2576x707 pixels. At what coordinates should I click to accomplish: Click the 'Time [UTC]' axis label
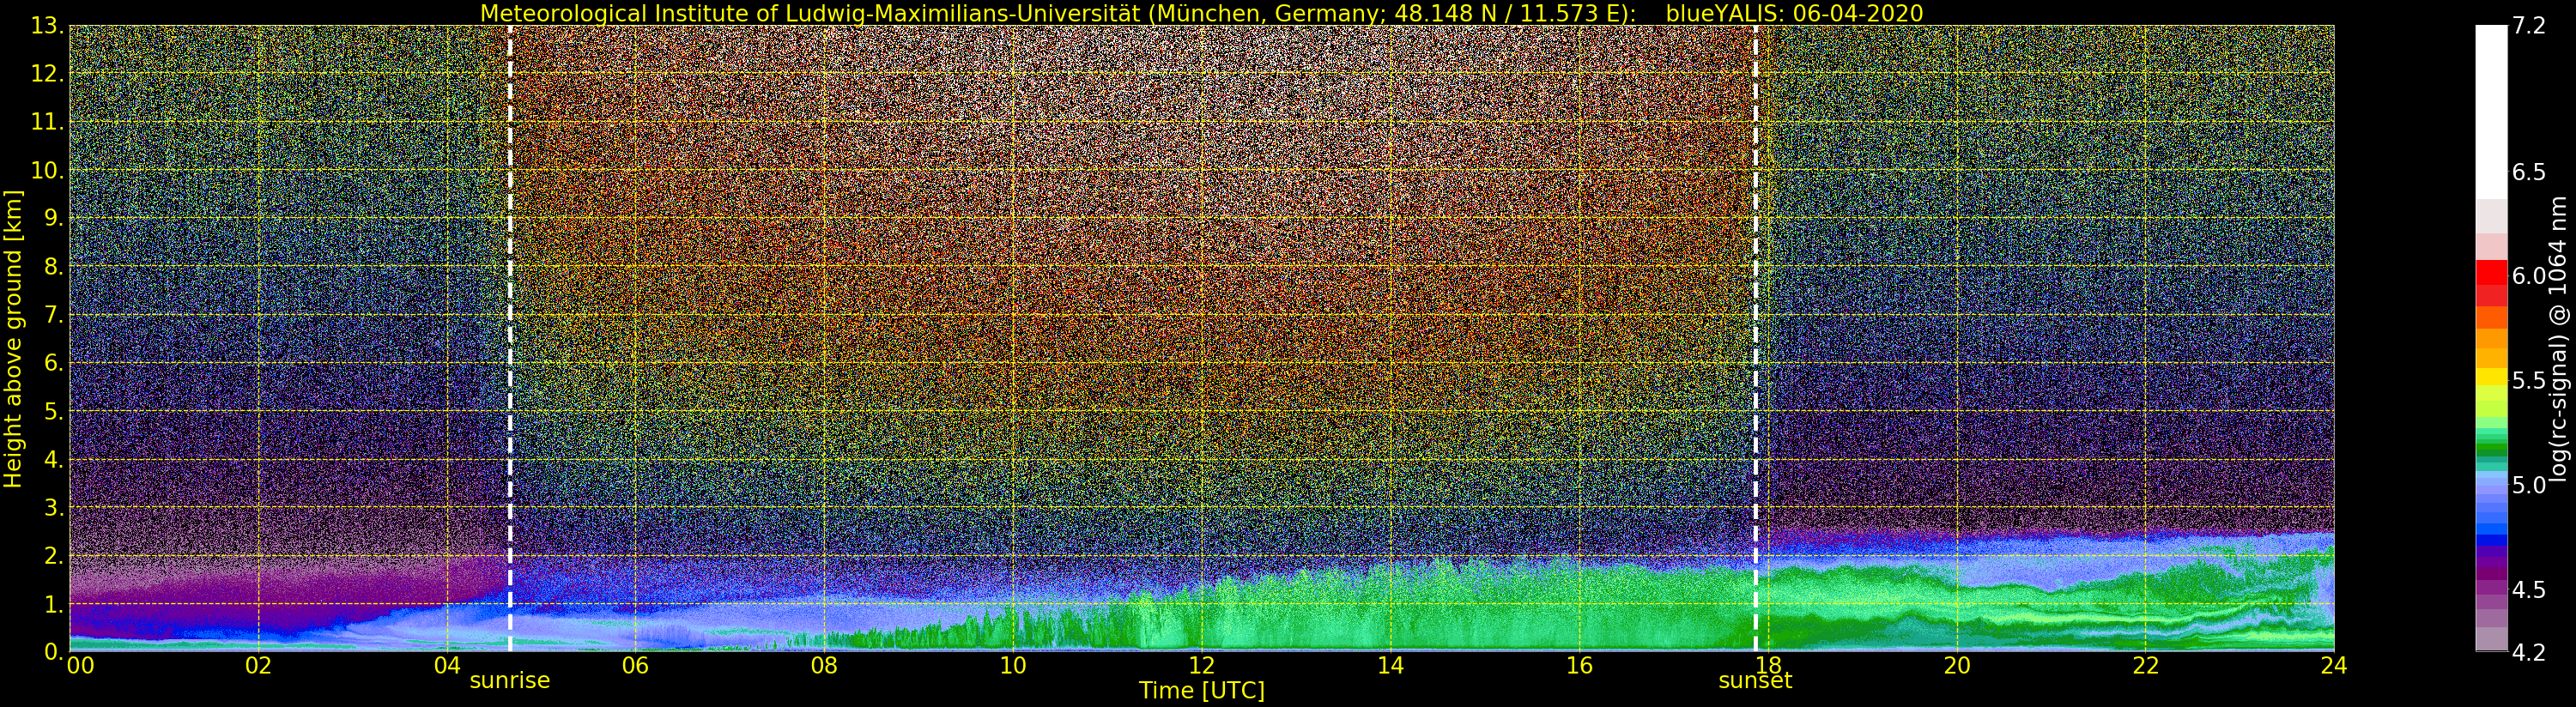[x=1201, y=691]
